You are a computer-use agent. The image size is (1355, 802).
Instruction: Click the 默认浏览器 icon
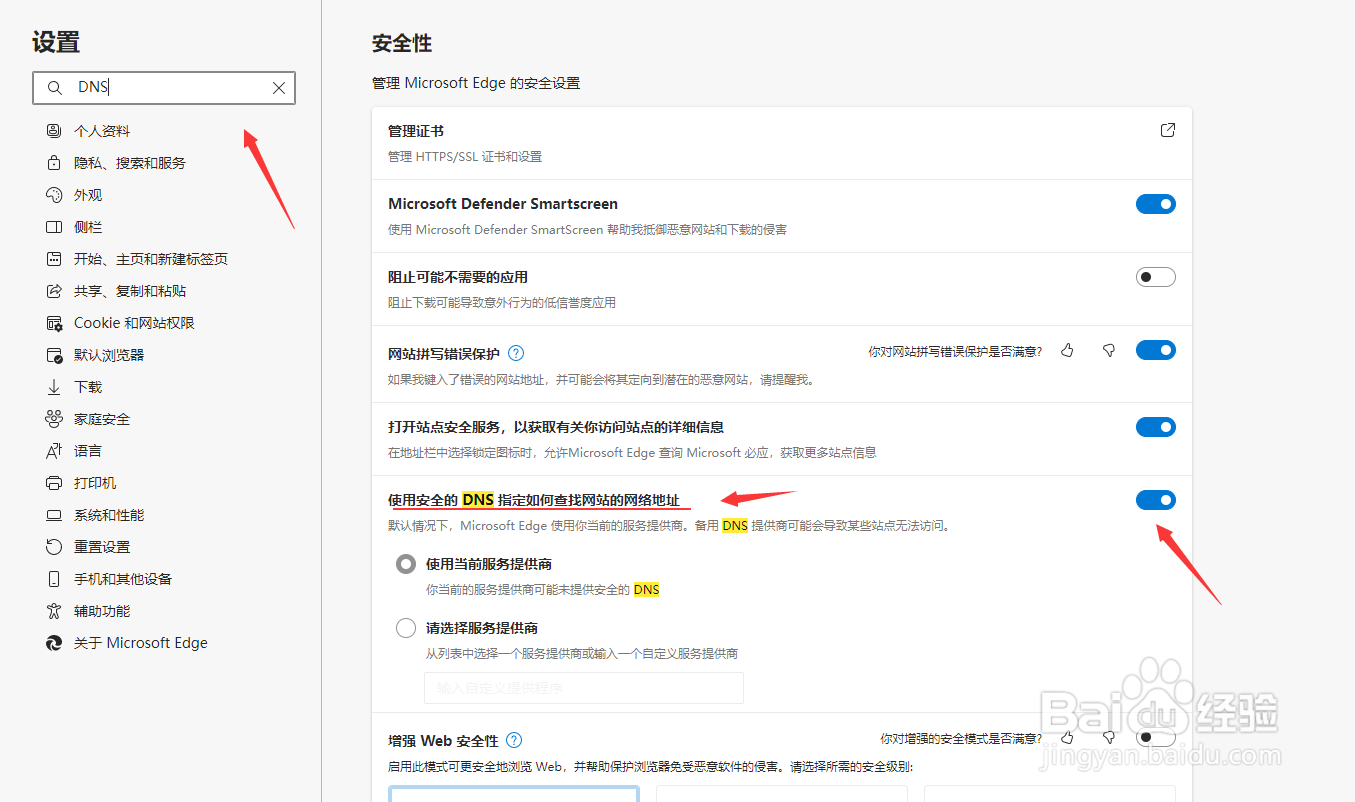click(54, 355)
